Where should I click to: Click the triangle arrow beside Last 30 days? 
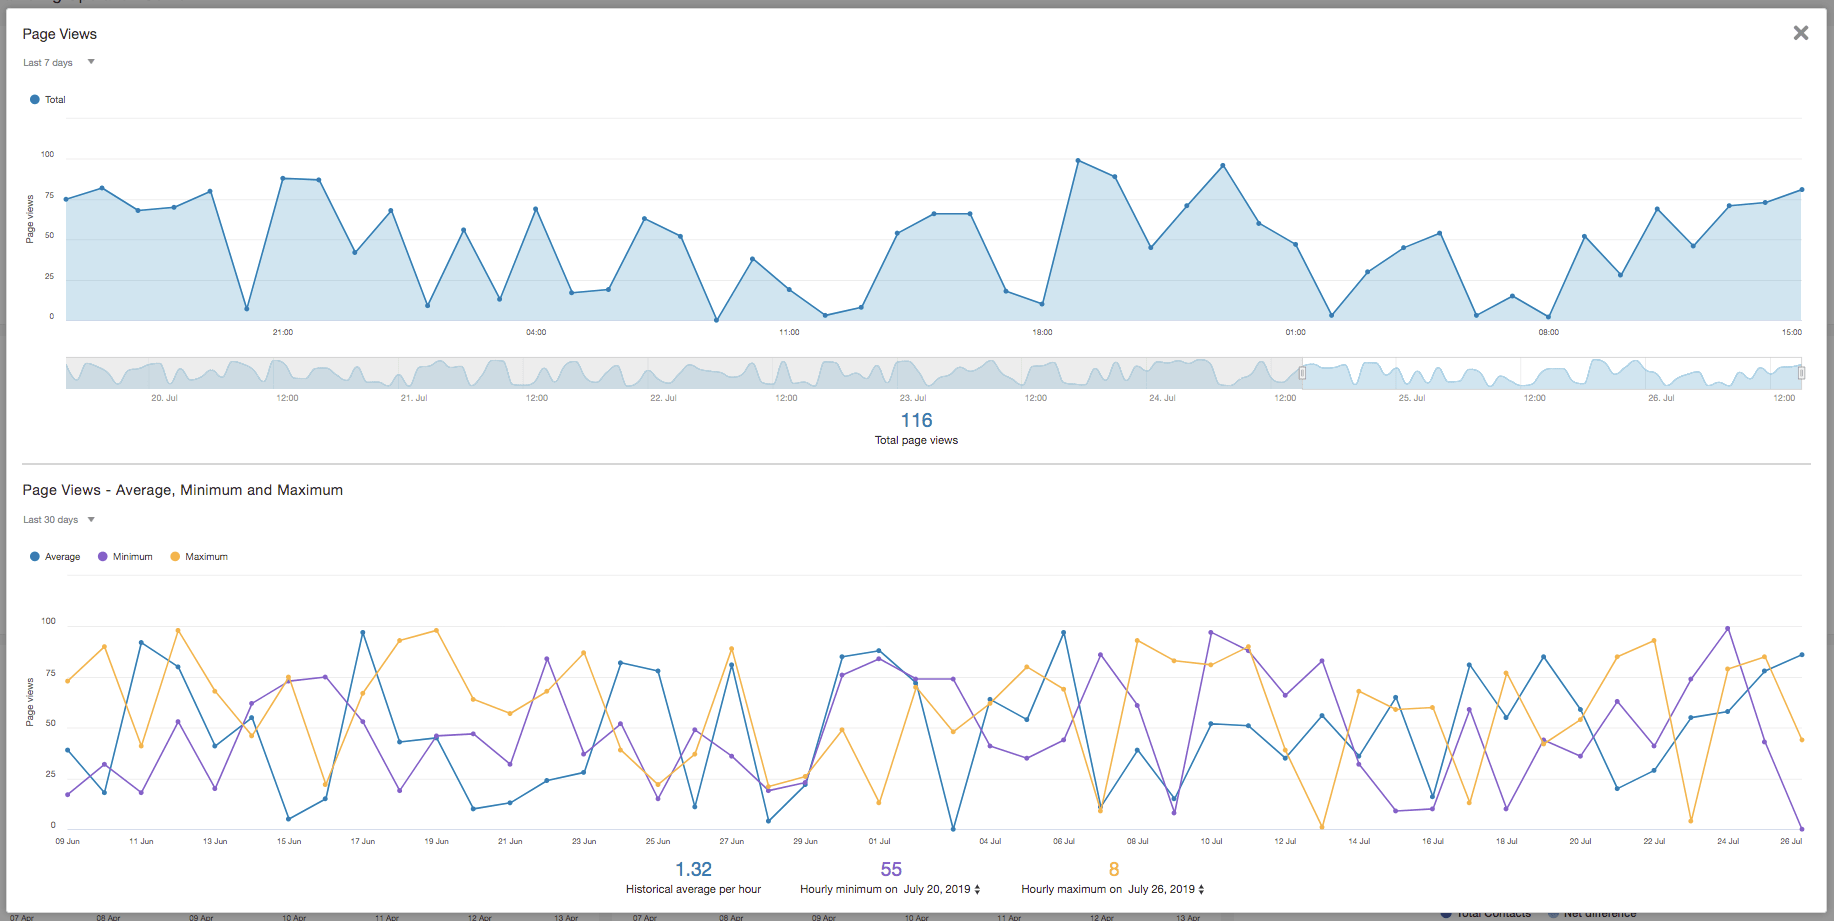pos(90,519)
